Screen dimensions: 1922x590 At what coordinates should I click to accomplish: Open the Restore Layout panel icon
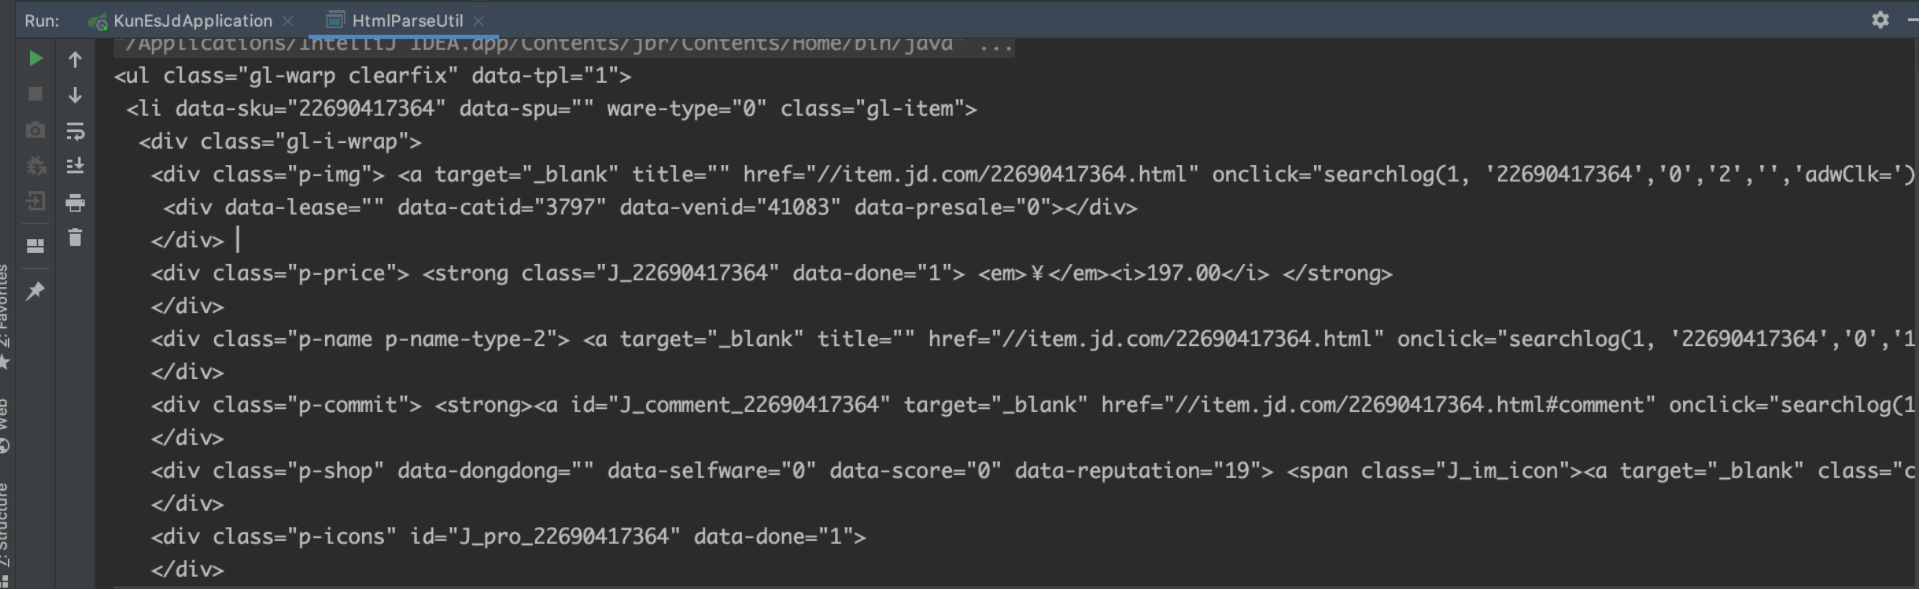click(35, 246)
